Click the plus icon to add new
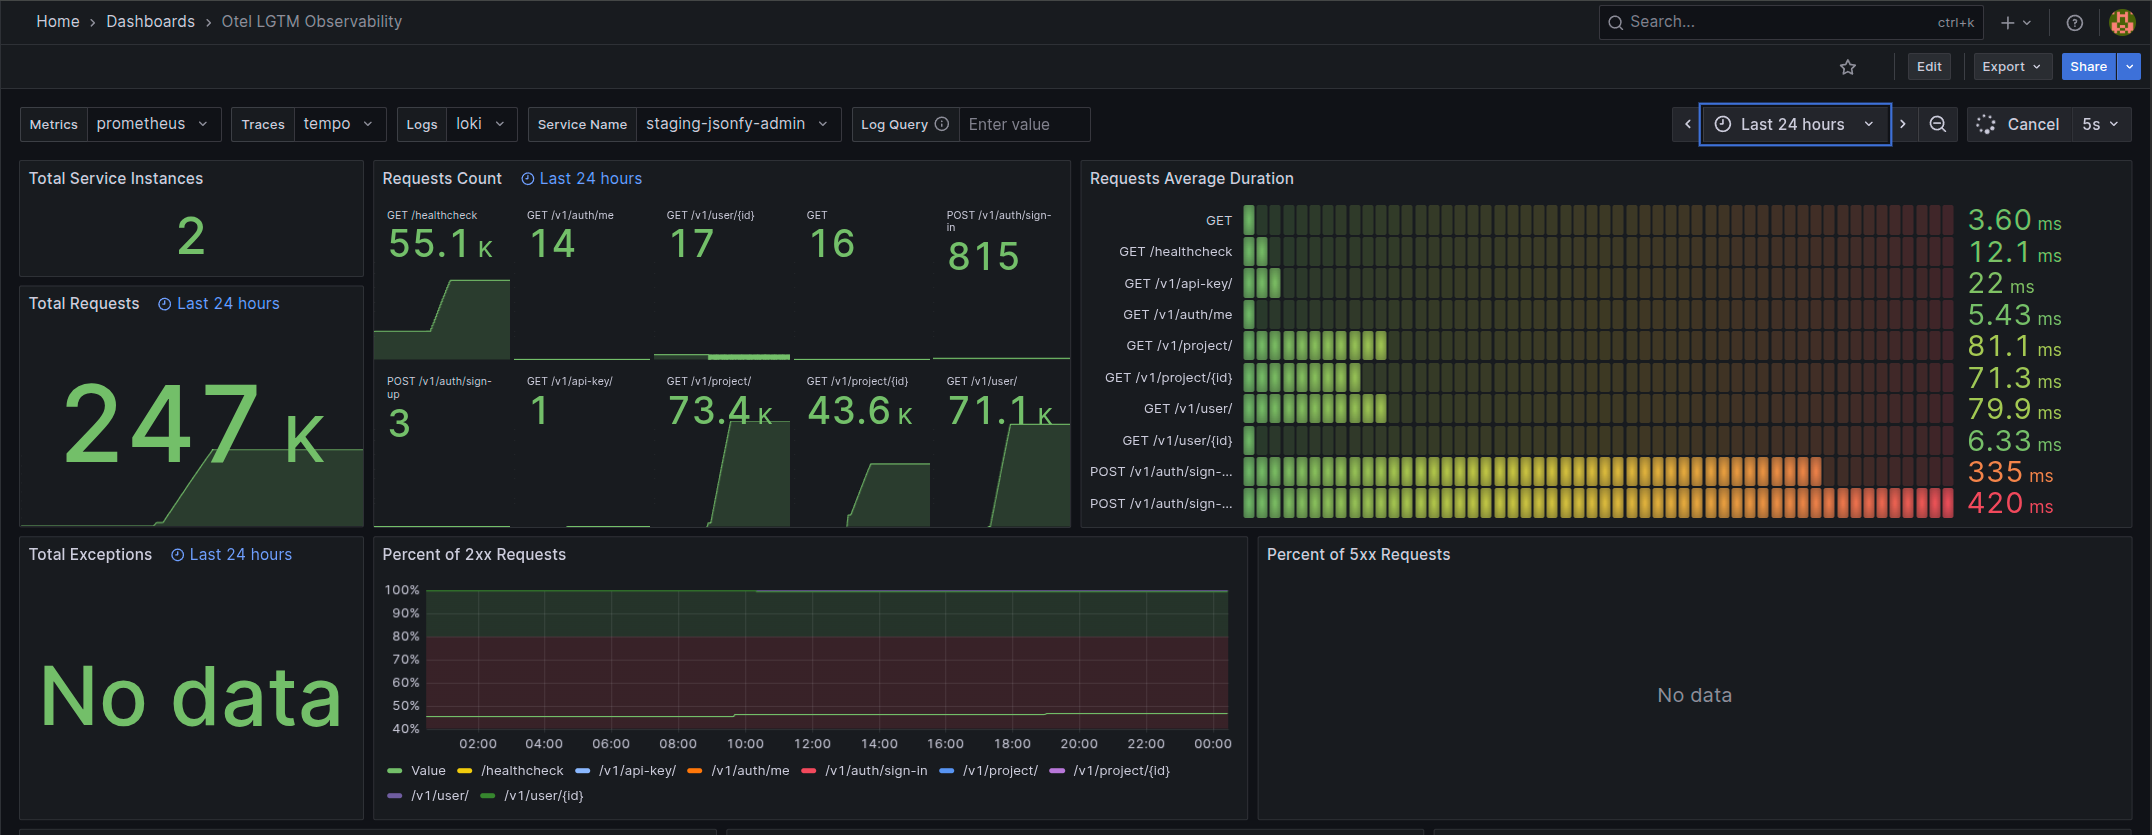 click(x=2007, y=22)
